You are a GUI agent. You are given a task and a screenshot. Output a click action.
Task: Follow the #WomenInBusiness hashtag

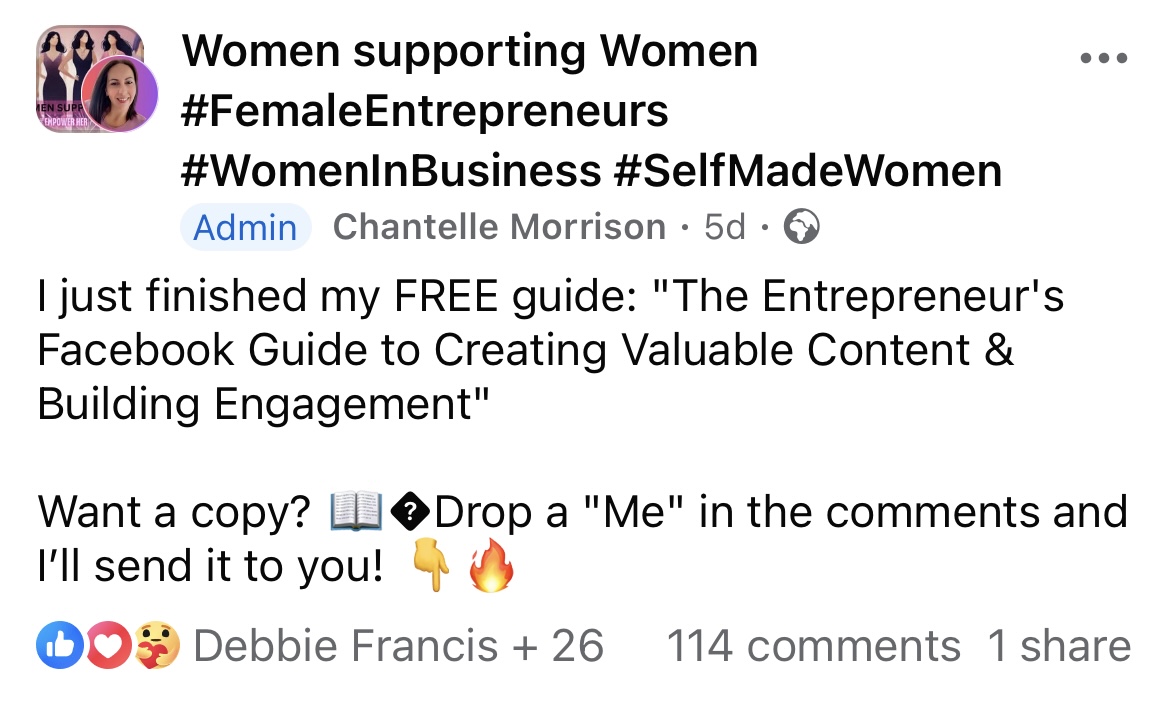[391, 171]
